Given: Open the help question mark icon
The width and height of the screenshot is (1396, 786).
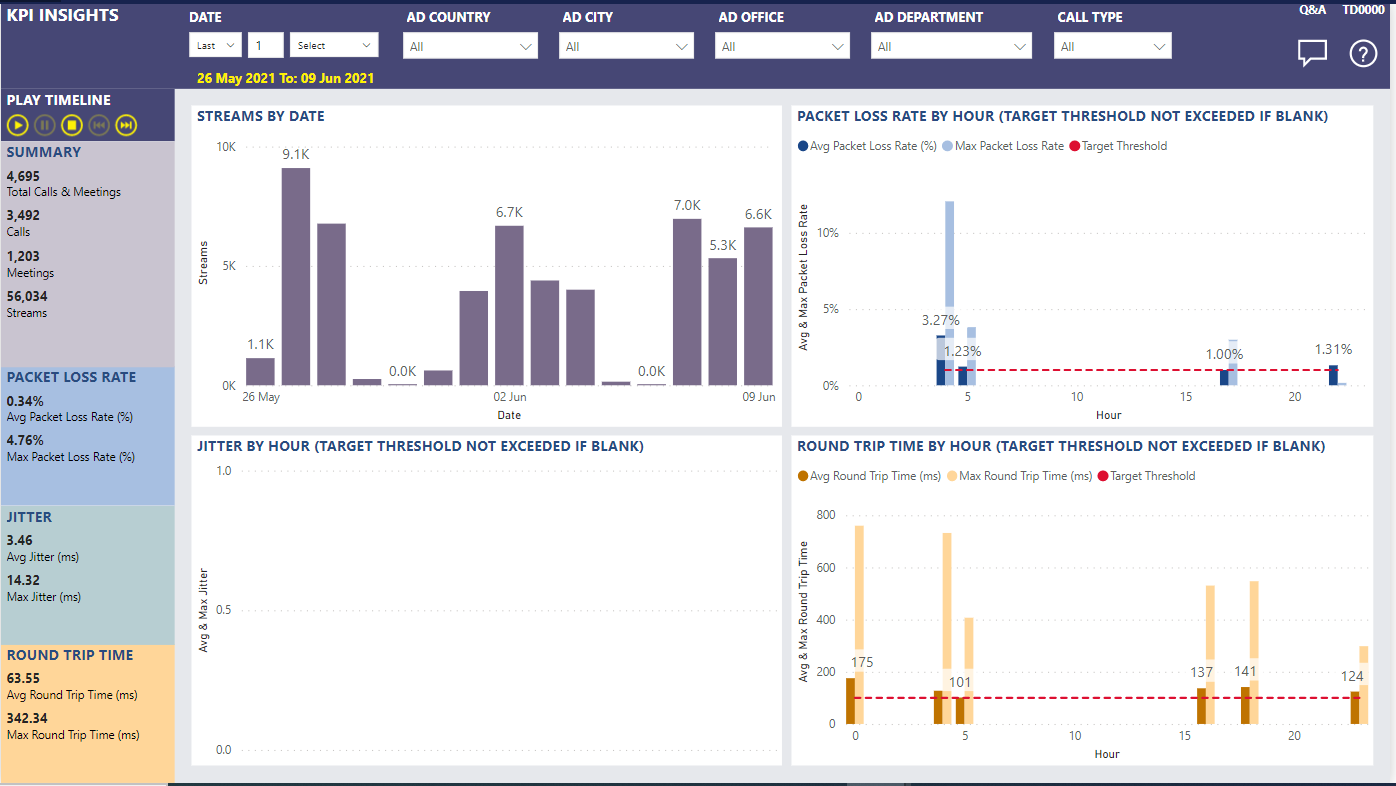Looking at the screenshot, I should click(x=1363, y=53).
